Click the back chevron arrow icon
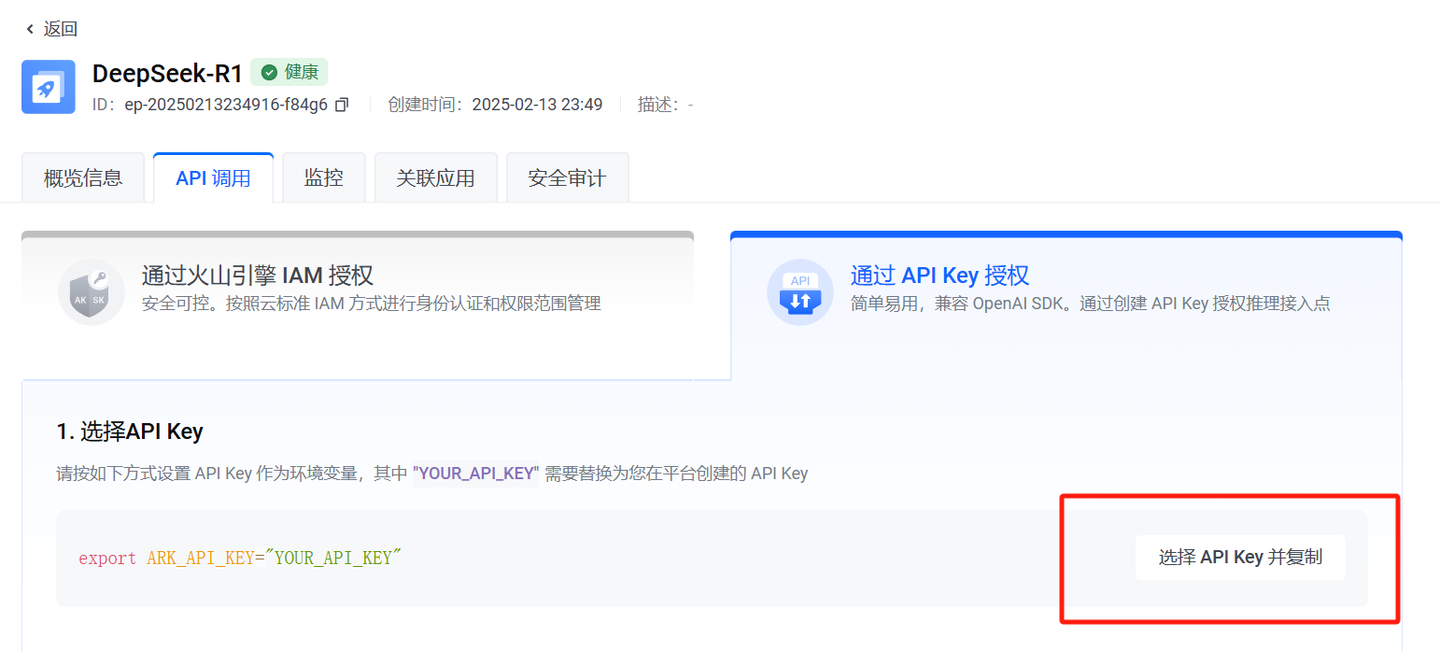 [x=30, y=29]
